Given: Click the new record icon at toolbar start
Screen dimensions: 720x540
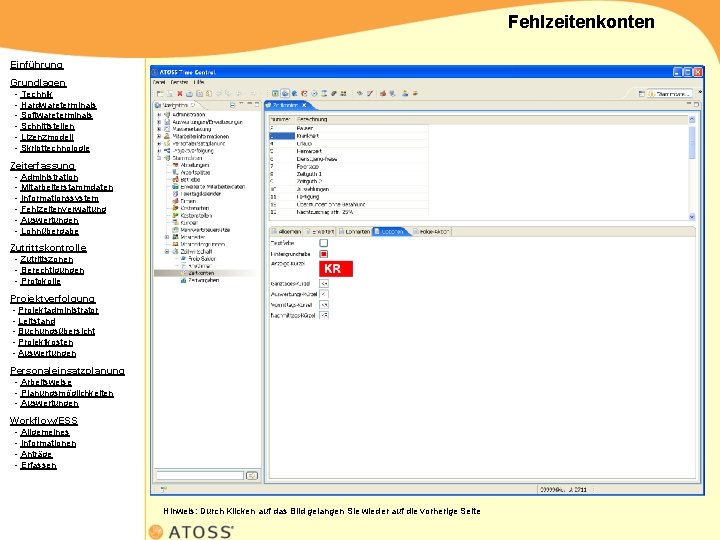Looking at the screenshot, I should (x=160, y=94).
